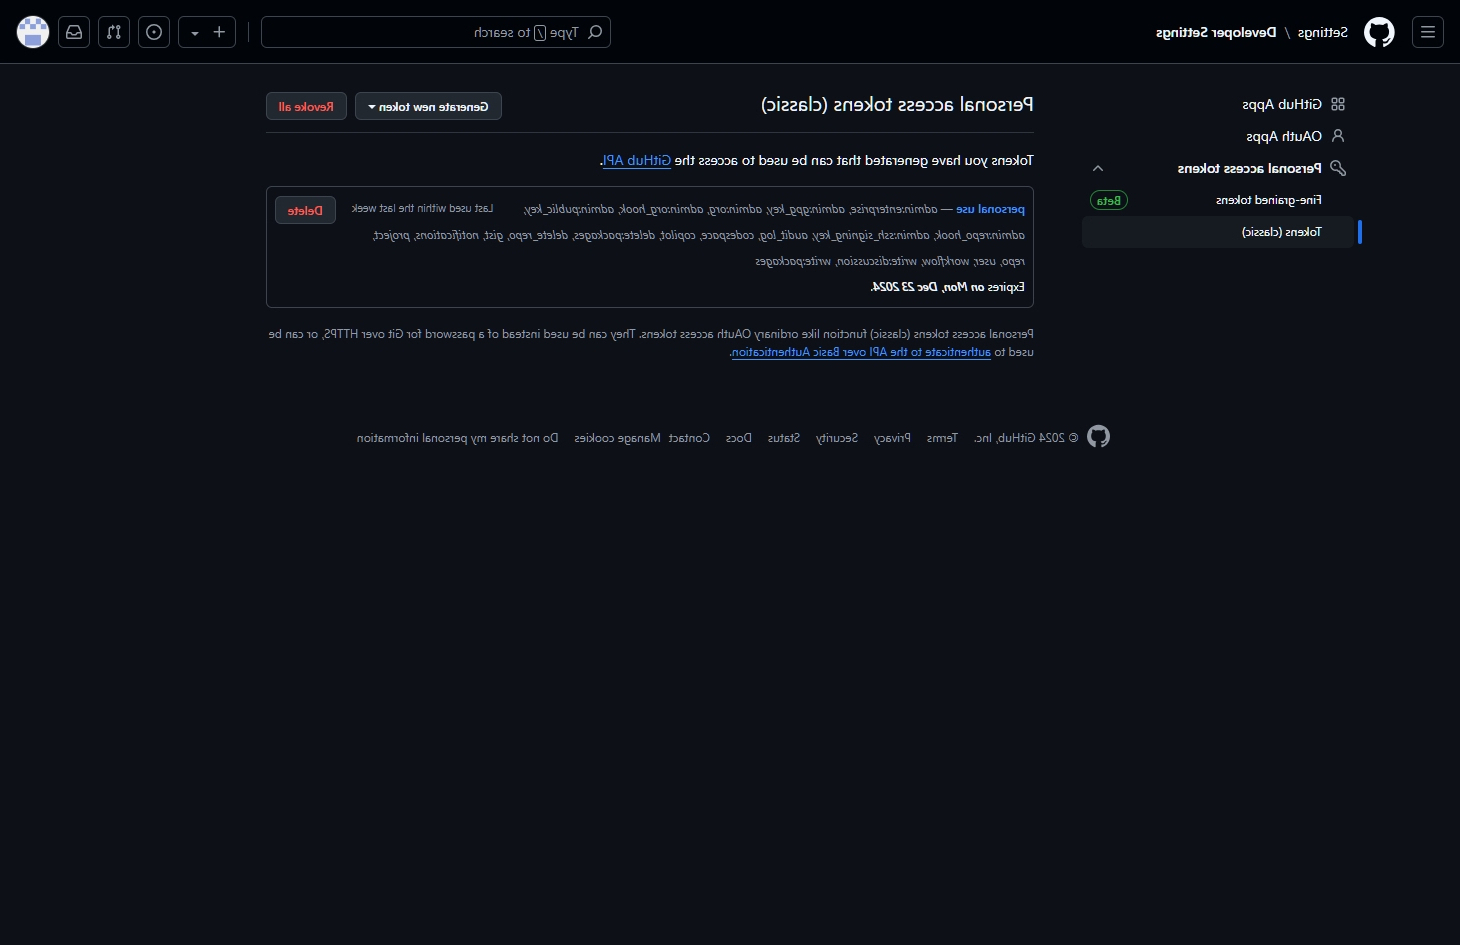The height and width of the screenshot is (945, 1460).
Task: Collapse the Personal access tokens chevron
Action: 1098,168
